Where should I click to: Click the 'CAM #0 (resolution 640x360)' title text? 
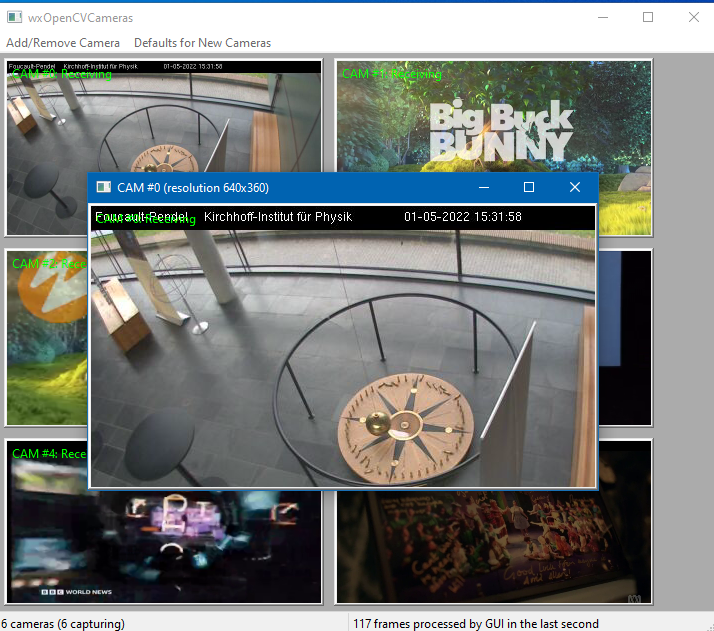point(193,188)
